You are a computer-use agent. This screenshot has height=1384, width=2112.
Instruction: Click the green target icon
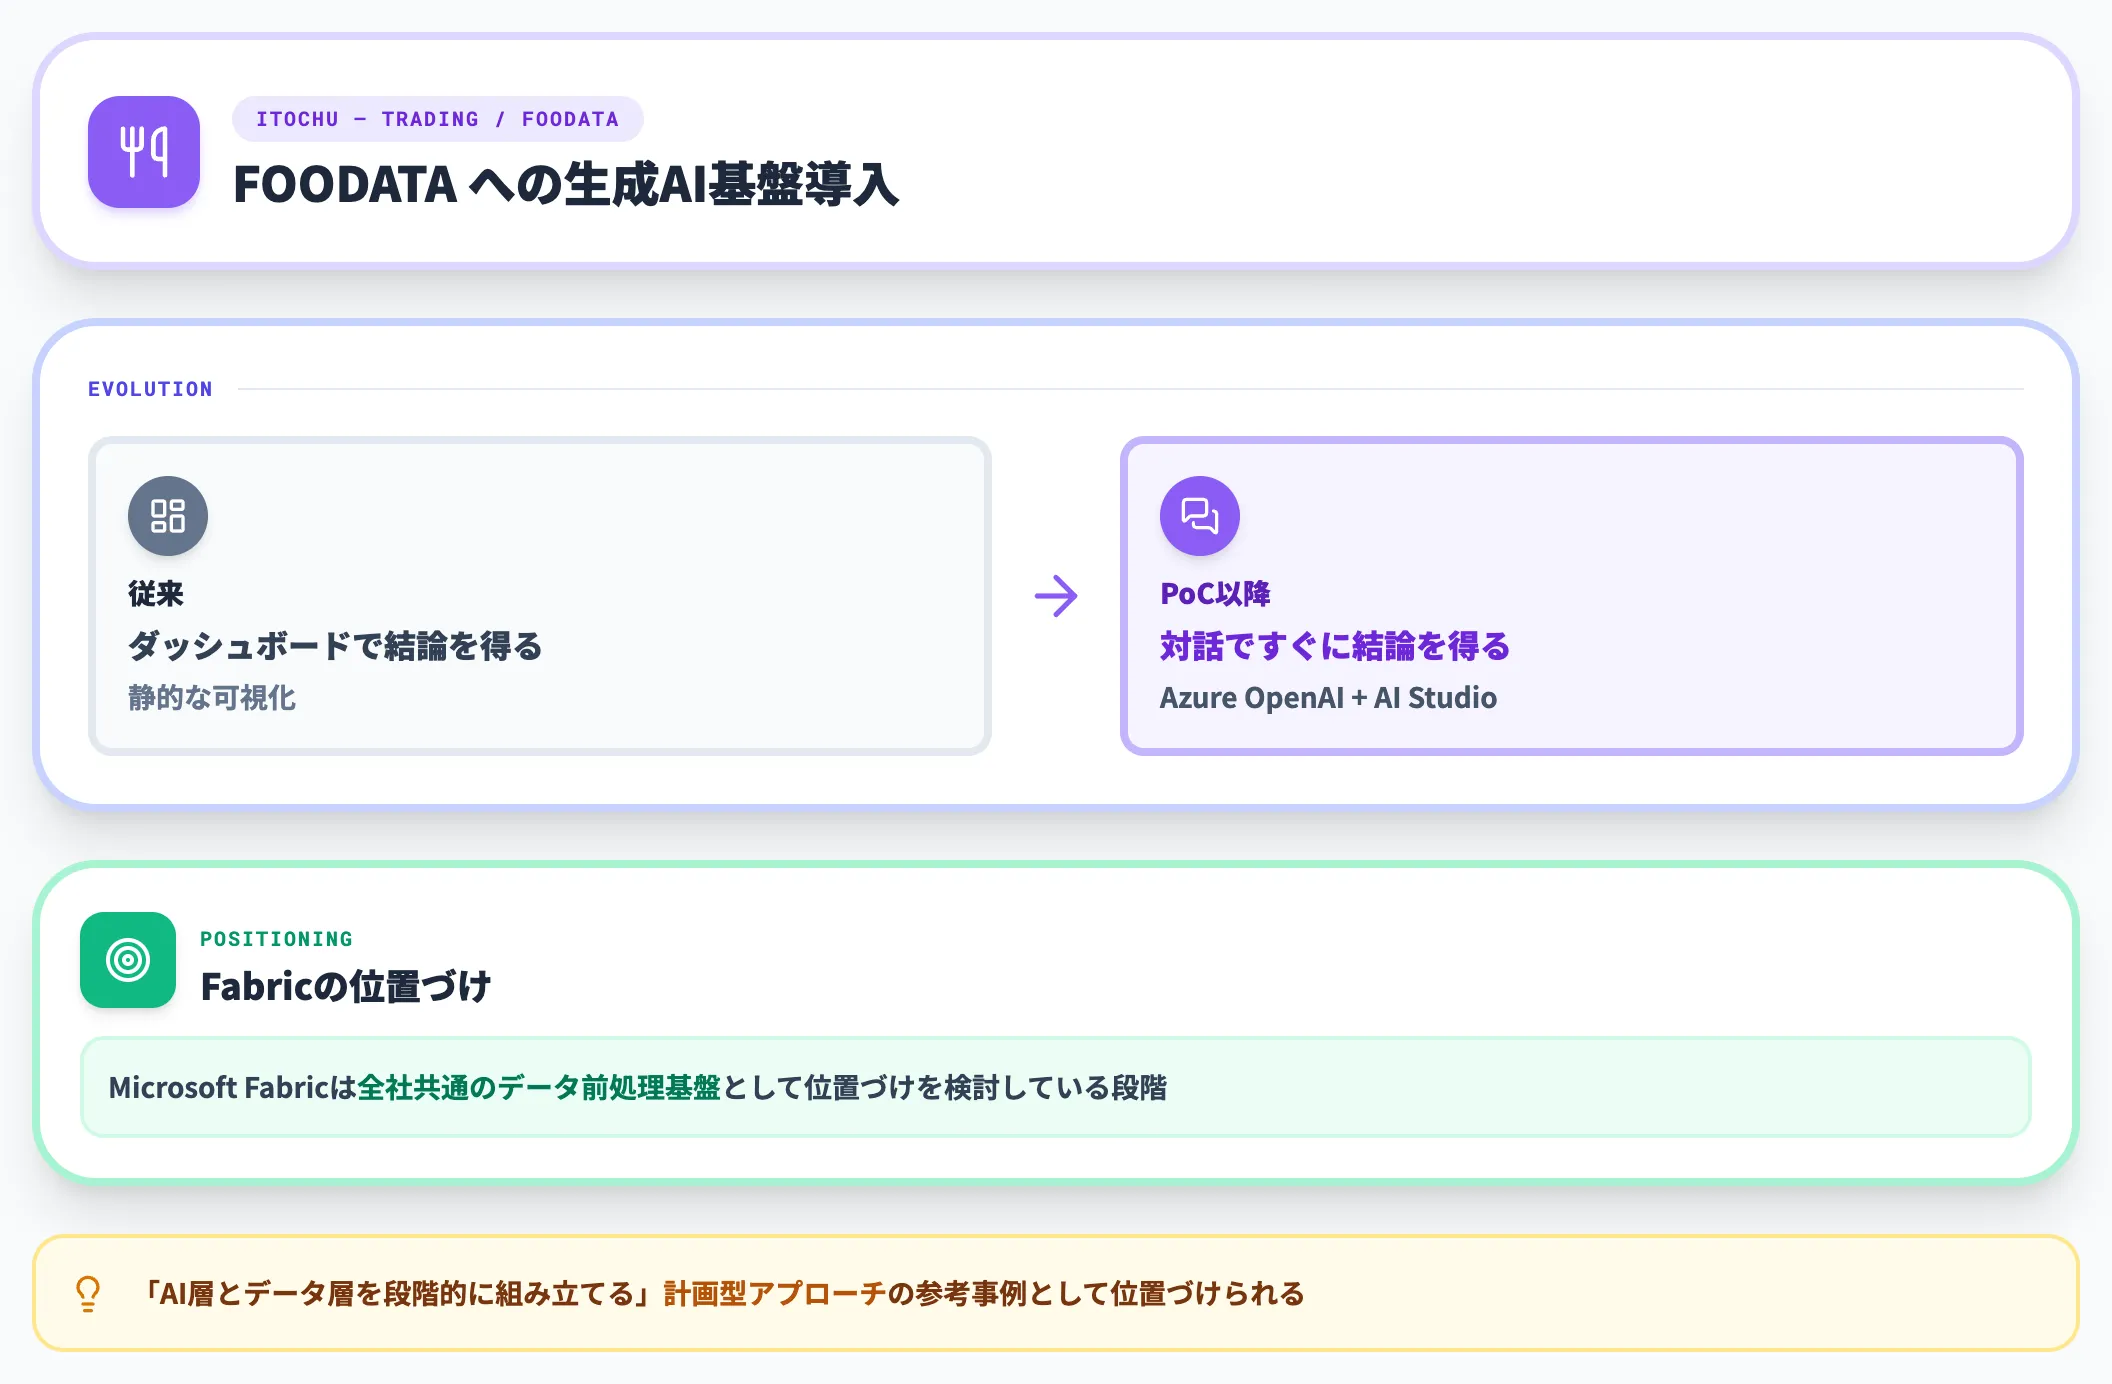click(128, 960)
